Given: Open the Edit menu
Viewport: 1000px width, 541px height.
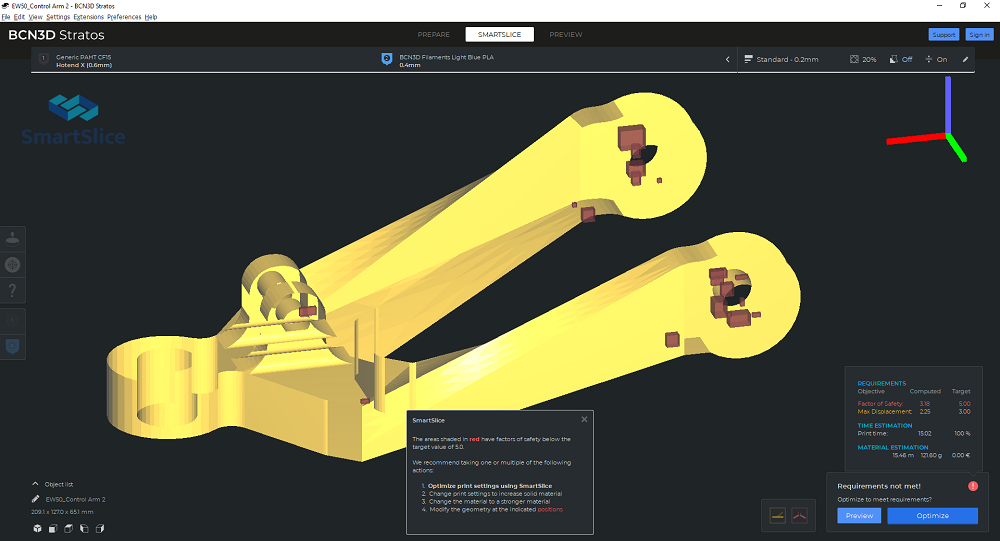Looking at the screenshot, I should [19, 17].
